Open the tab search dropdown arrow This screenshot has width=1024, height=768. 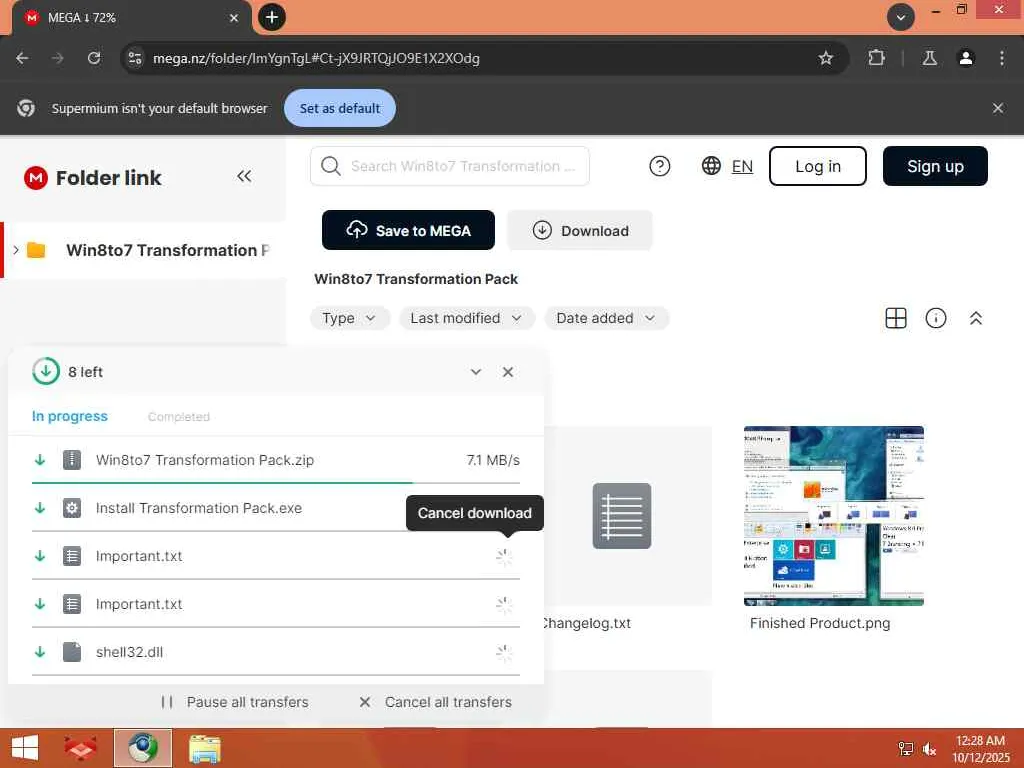(901, 17)
